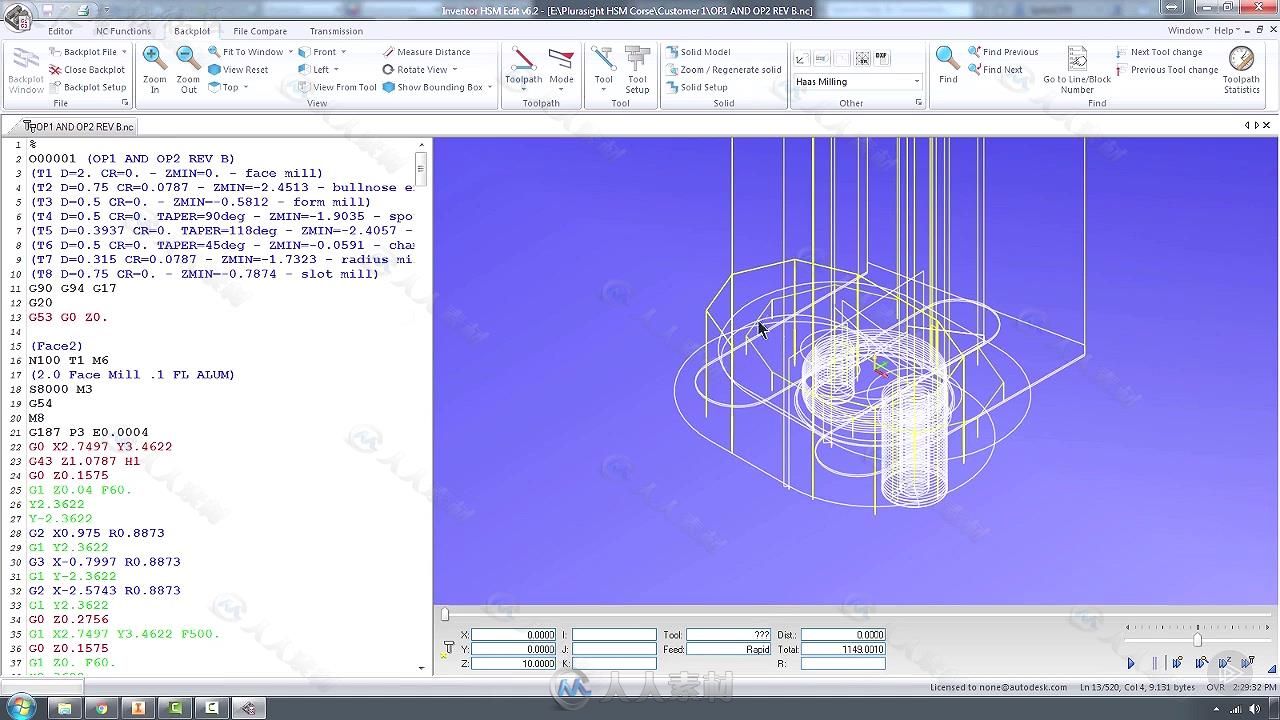Image resolution: width=1280 pixels, height=720 pixels.
Task: Click the Zoom Out magnifier
Action: click(x=188, y=70)
